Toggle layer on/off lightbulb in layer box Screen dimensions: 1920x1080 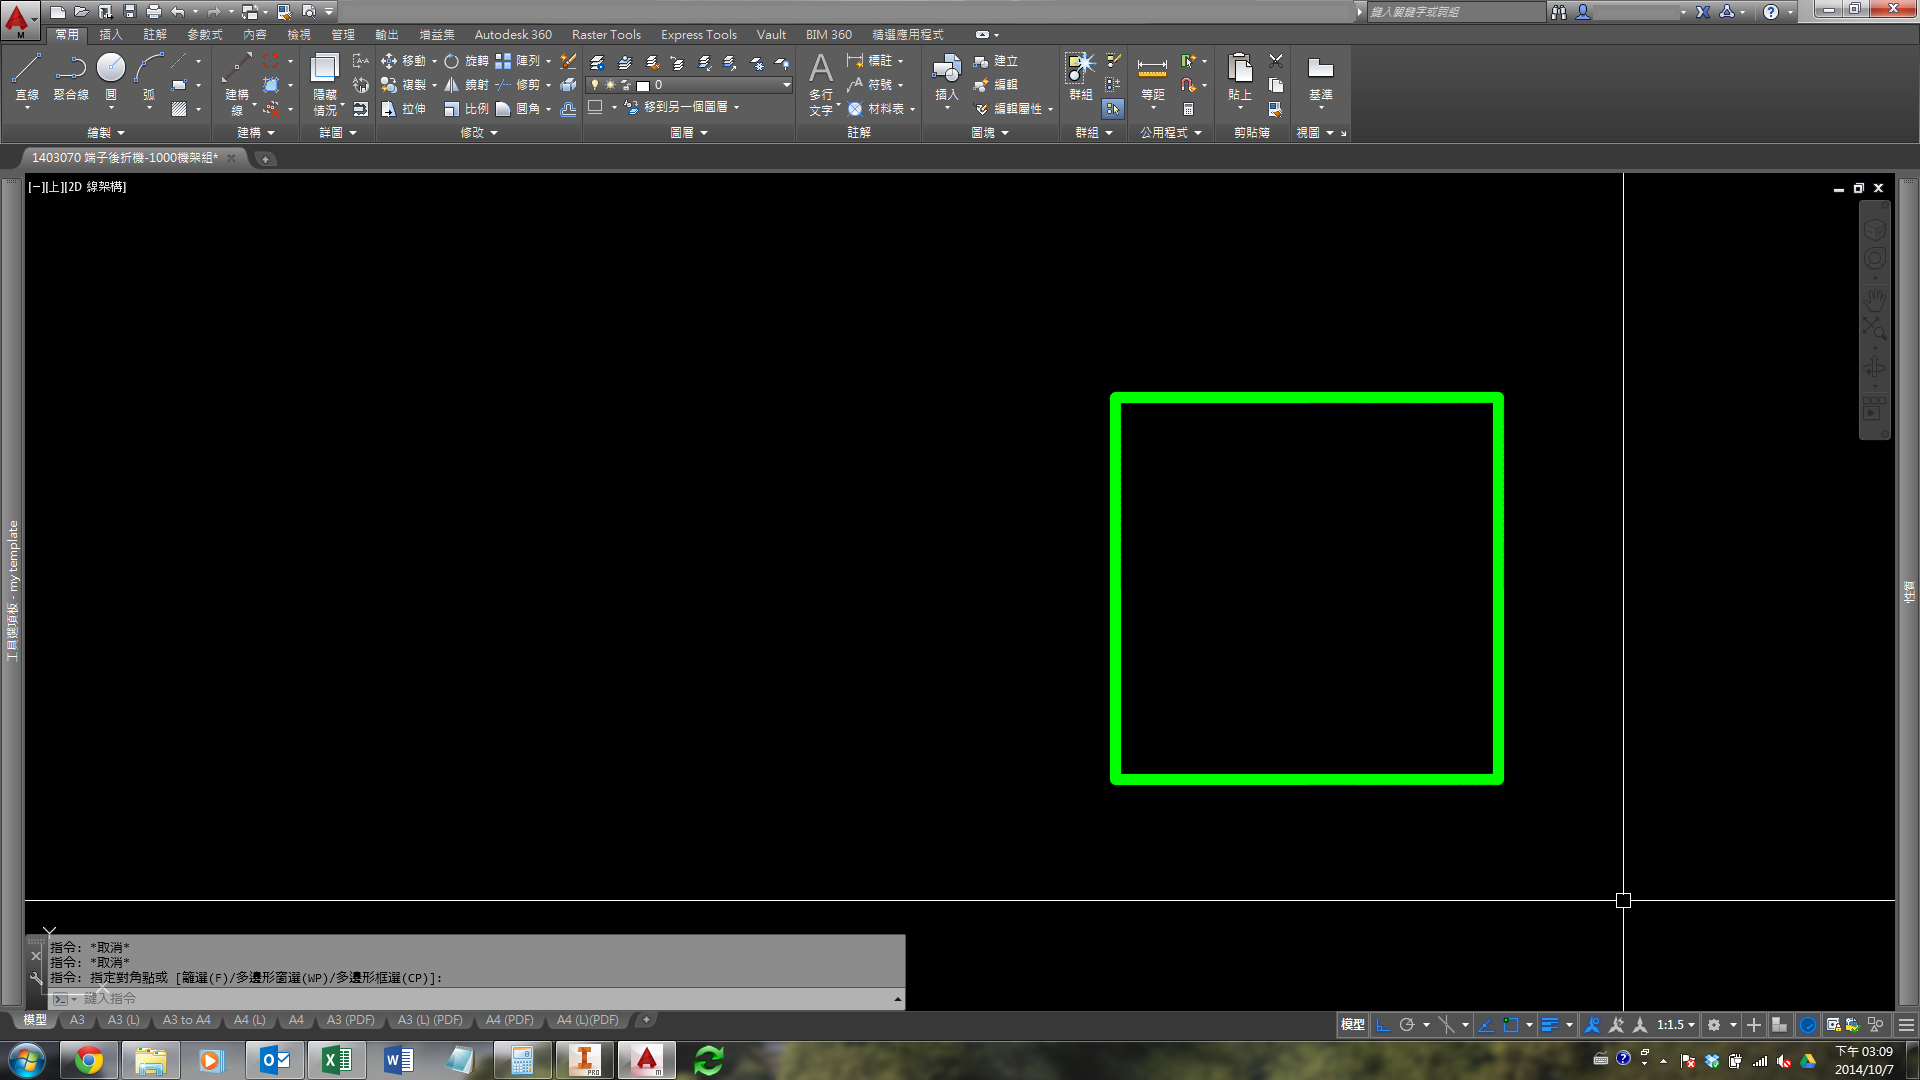coord(595,85)
